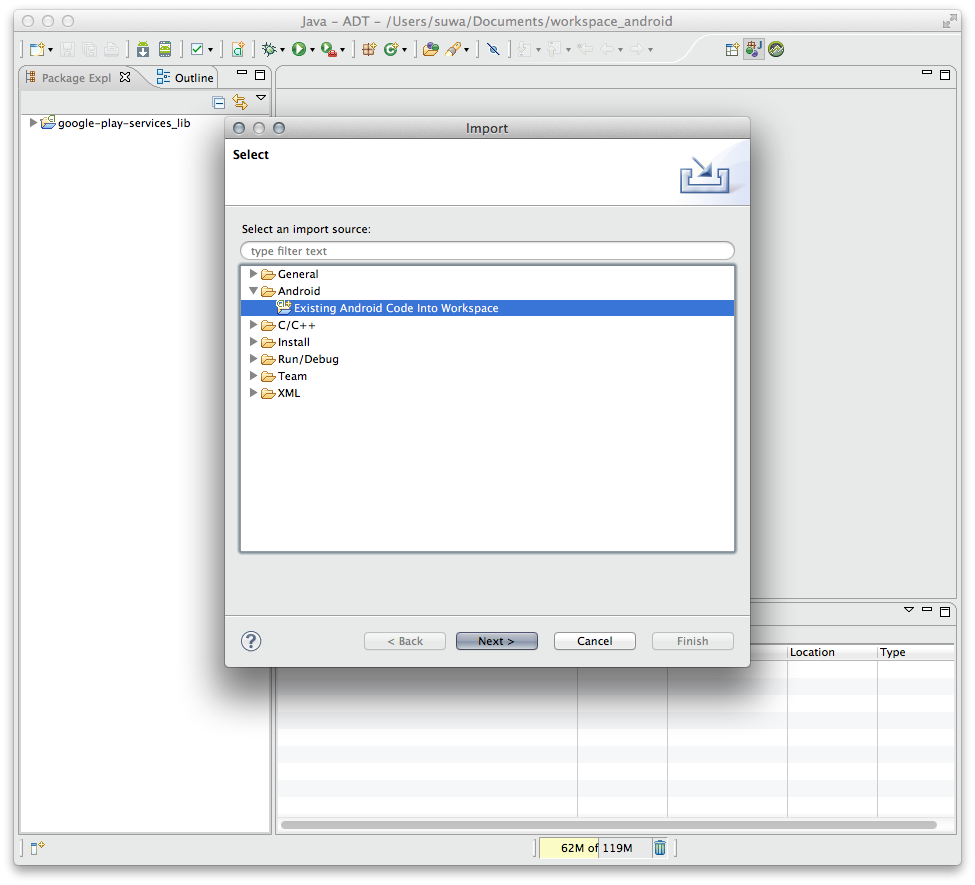The image size is (975, 885).
Task: Open the Run button dropdown arrow
Action: [312, 50]
